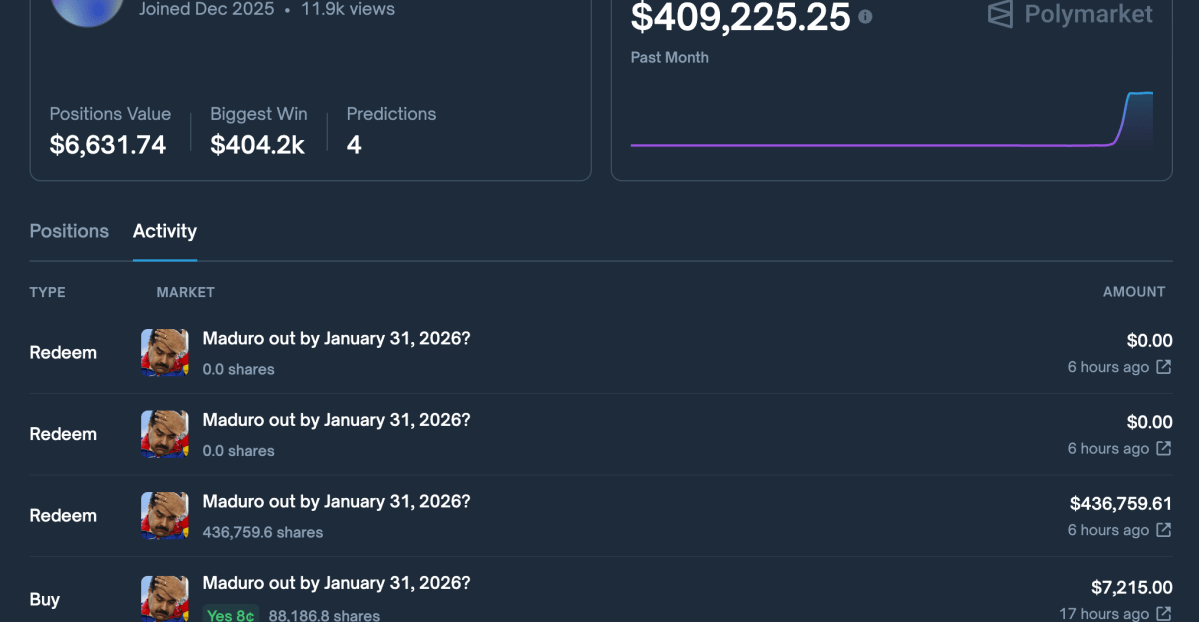Select the Activity tab
Viewport: 1199px width, 622px height.
pyautogui.click(x=164, y=231)
